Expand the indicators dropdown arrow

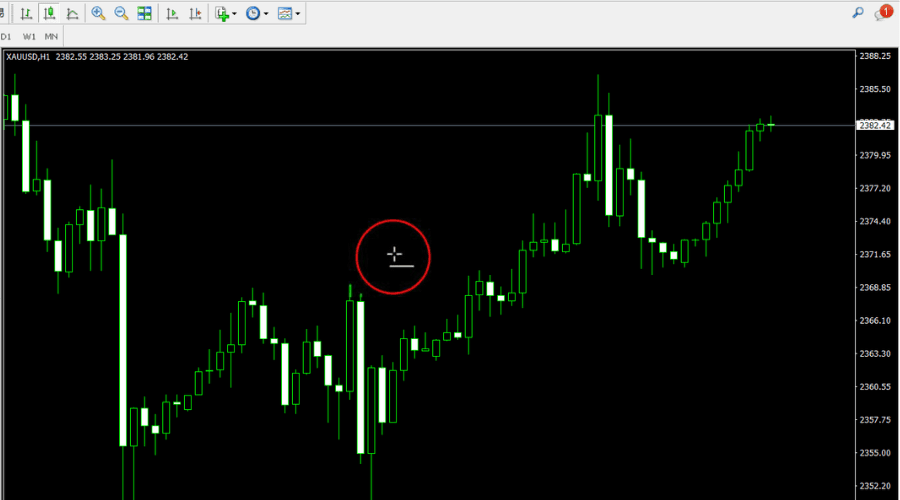pos(234,14)
